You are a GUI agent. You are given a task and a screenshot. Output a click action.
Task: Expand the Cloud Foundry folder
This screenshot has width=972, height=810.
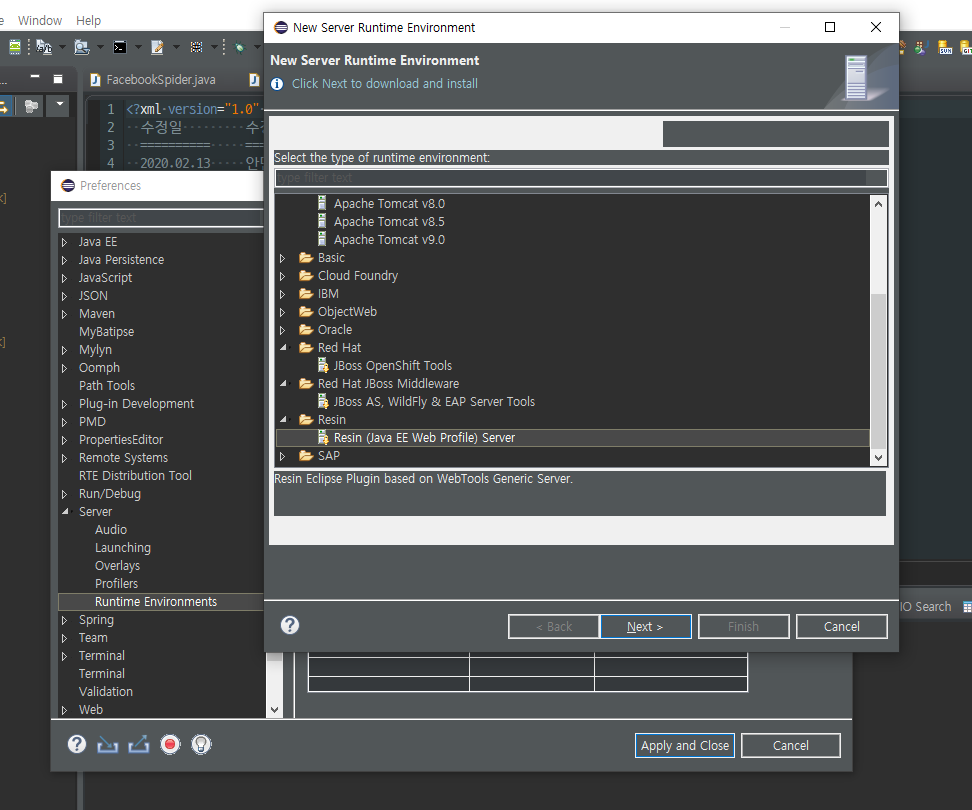tap(283, 276)
